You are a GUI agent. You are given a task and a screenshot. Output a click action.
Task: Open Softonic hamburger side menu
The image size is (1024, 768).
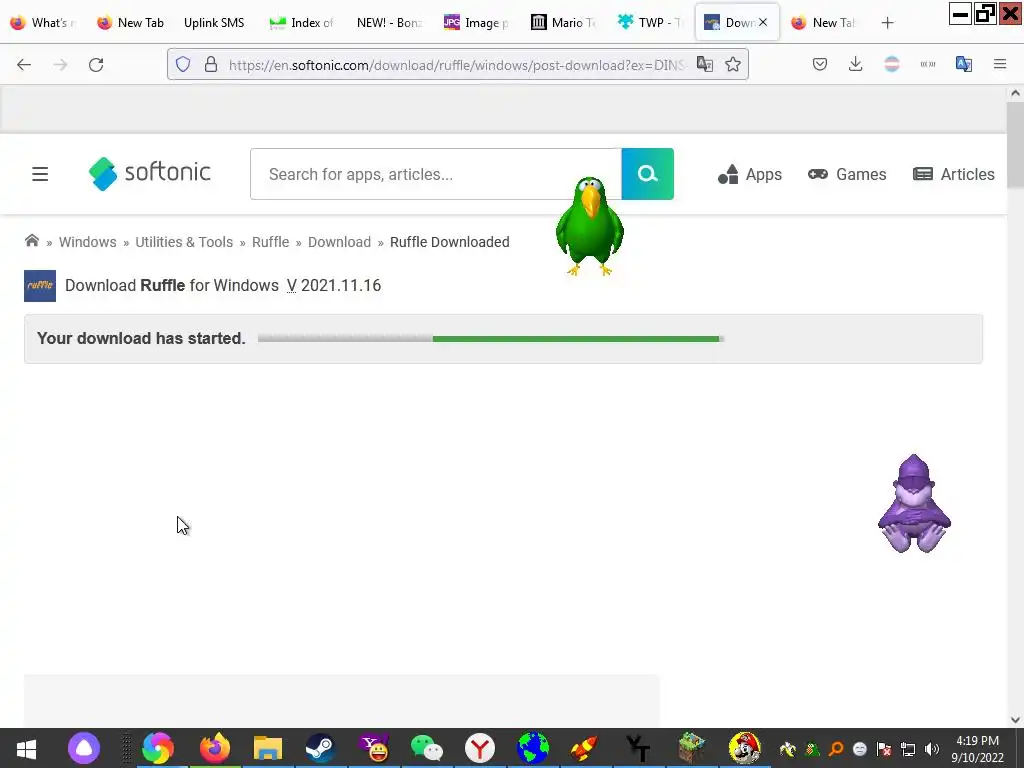click(40, 174)
